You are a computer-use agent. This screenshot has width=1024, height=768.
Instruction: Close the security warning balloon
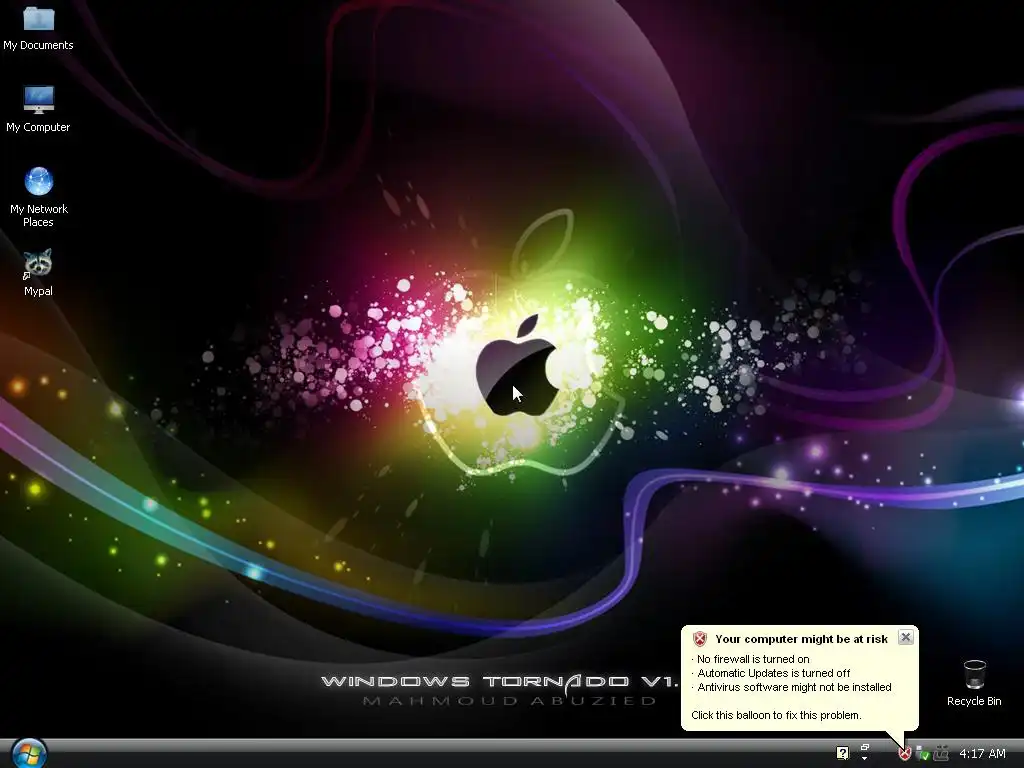coord(905,637)
